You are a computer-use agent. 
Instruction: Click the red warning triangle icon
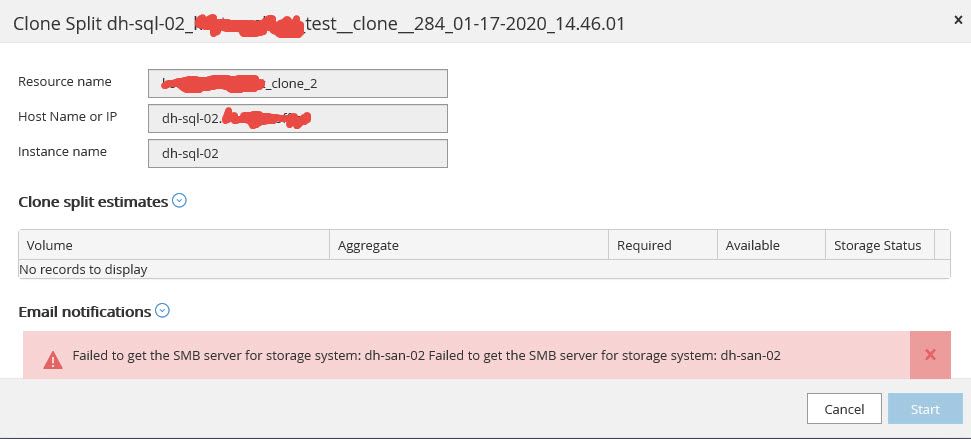(52, 357)
